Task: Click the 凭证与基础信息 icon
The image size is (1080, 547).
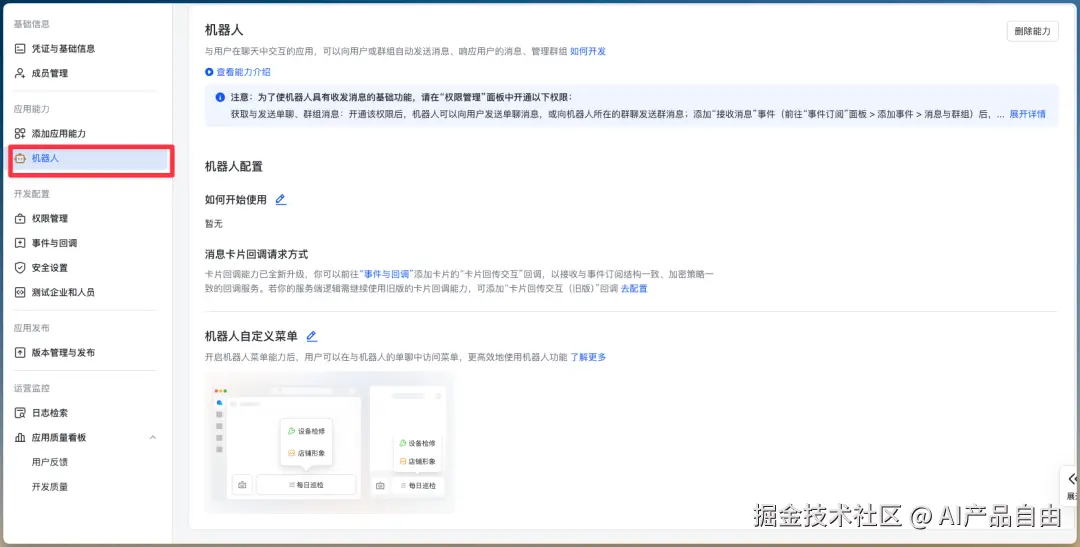Action: point(20,49)
